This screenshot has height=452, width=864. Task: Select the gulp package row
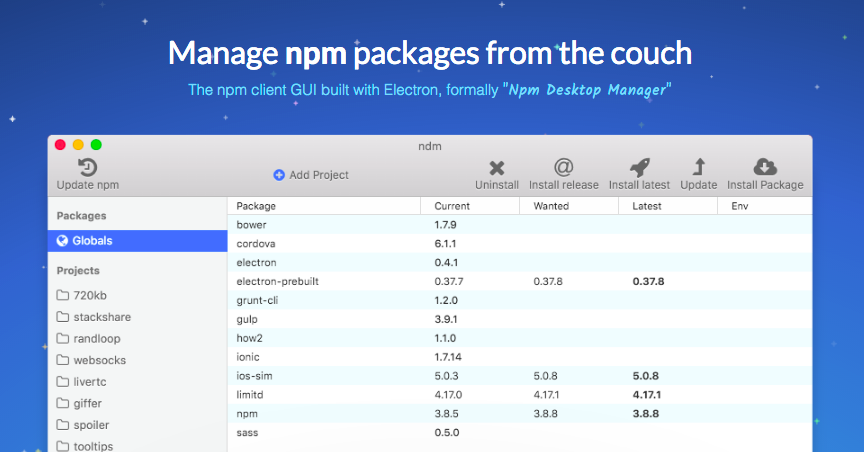[520, 319]
